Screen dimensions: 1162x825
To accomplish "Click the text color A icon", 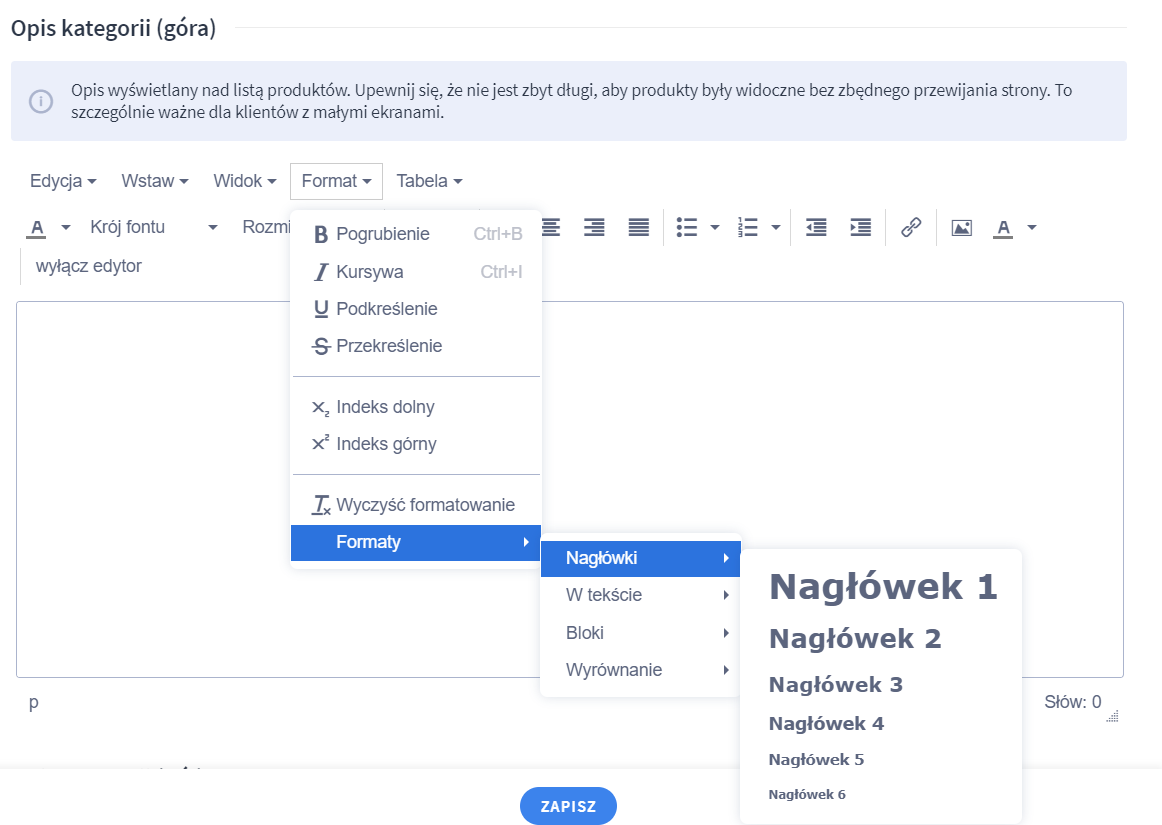I will pos(36,228).
